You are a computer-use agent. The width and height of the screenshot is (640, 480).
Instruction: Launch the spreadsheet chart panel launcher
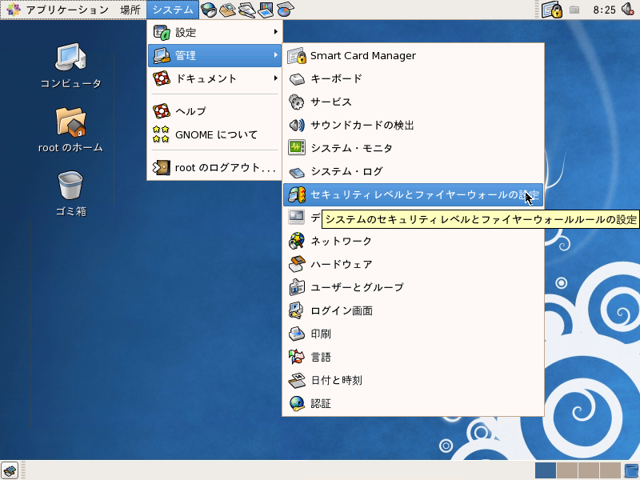(285, 9)
